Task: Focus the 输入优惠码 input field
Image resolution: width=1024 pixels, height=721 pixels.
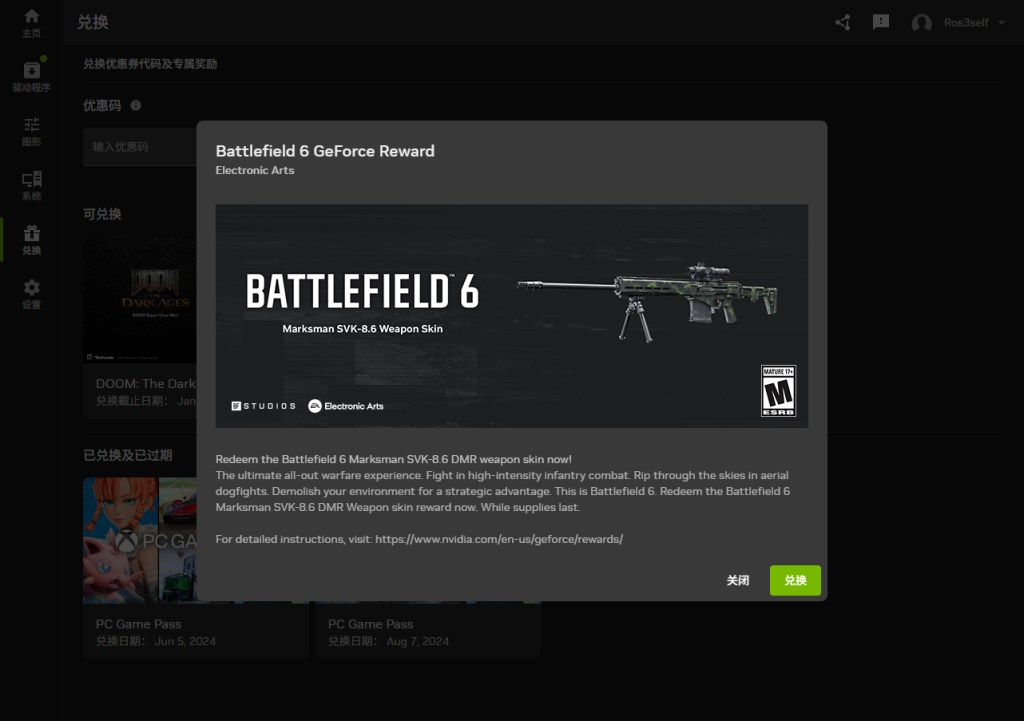Action: point(140,147)
